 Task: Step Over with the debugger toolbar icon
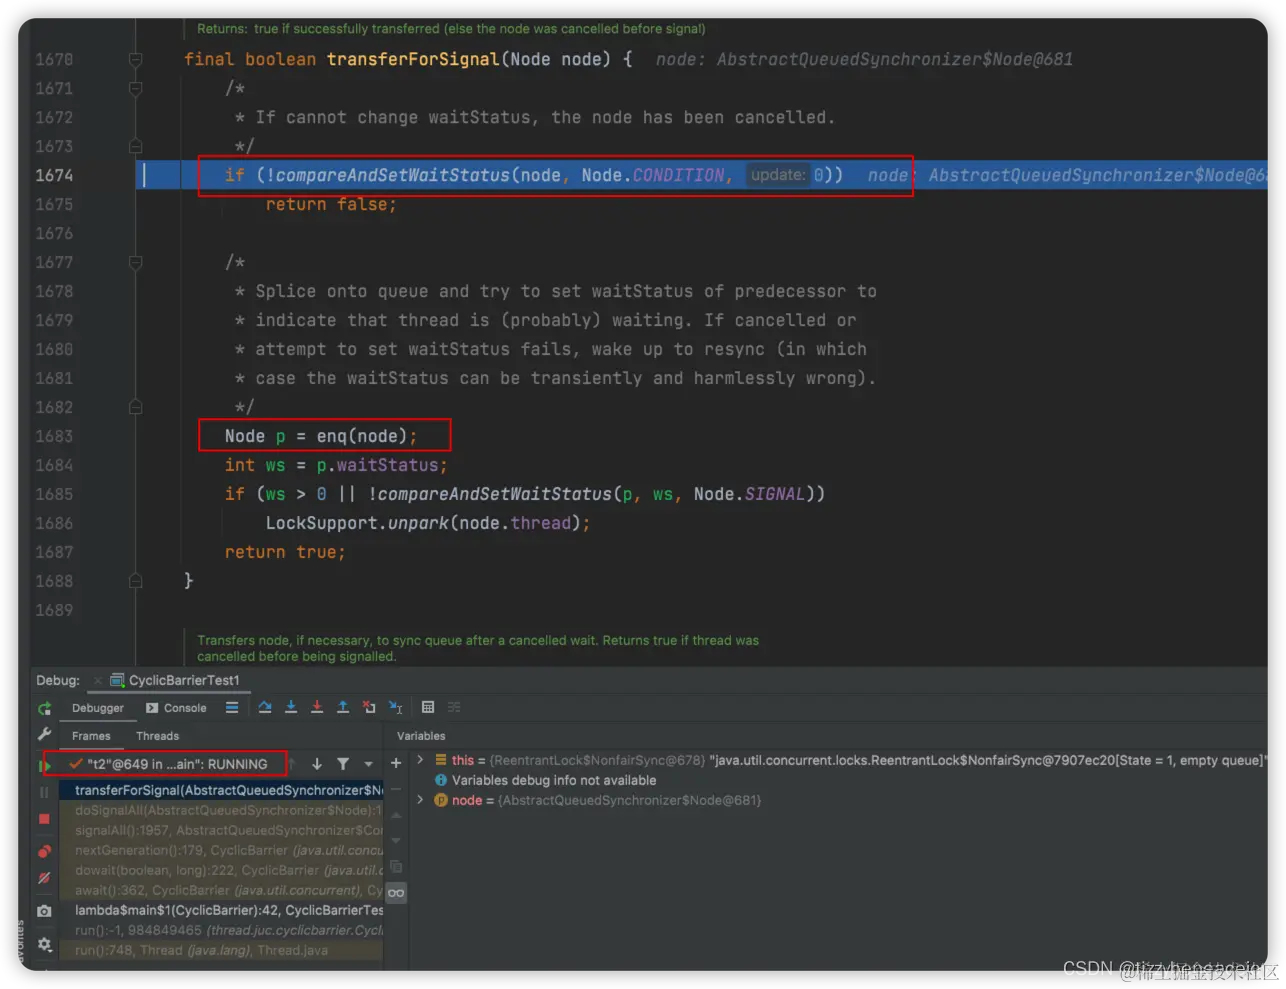pos(265,707)
